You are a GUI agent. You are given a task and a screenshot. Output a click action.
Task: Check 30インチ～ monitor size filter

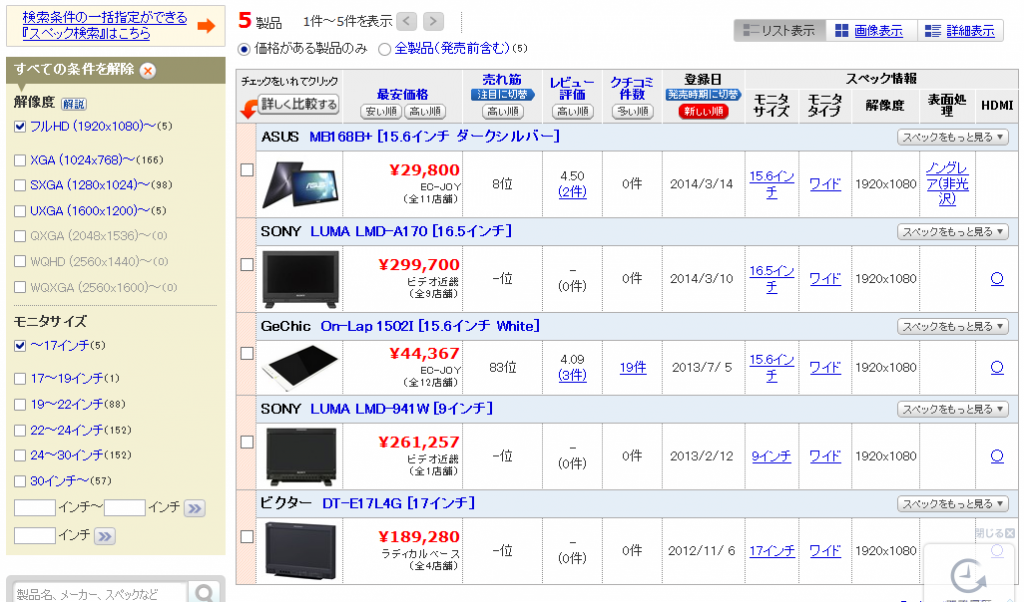click(x=20, y=481)
